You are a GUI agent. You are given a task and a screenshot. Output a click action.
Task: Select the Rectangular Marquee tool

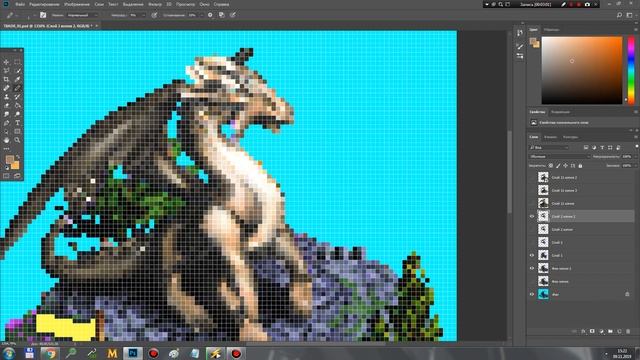(17, 62)
